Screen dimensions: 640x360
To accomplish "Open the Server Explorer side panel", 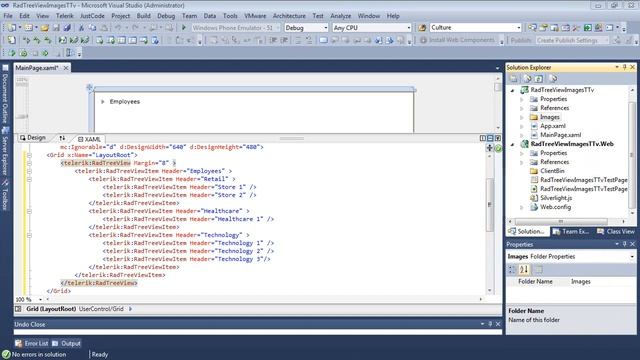I will coord(5,151).
